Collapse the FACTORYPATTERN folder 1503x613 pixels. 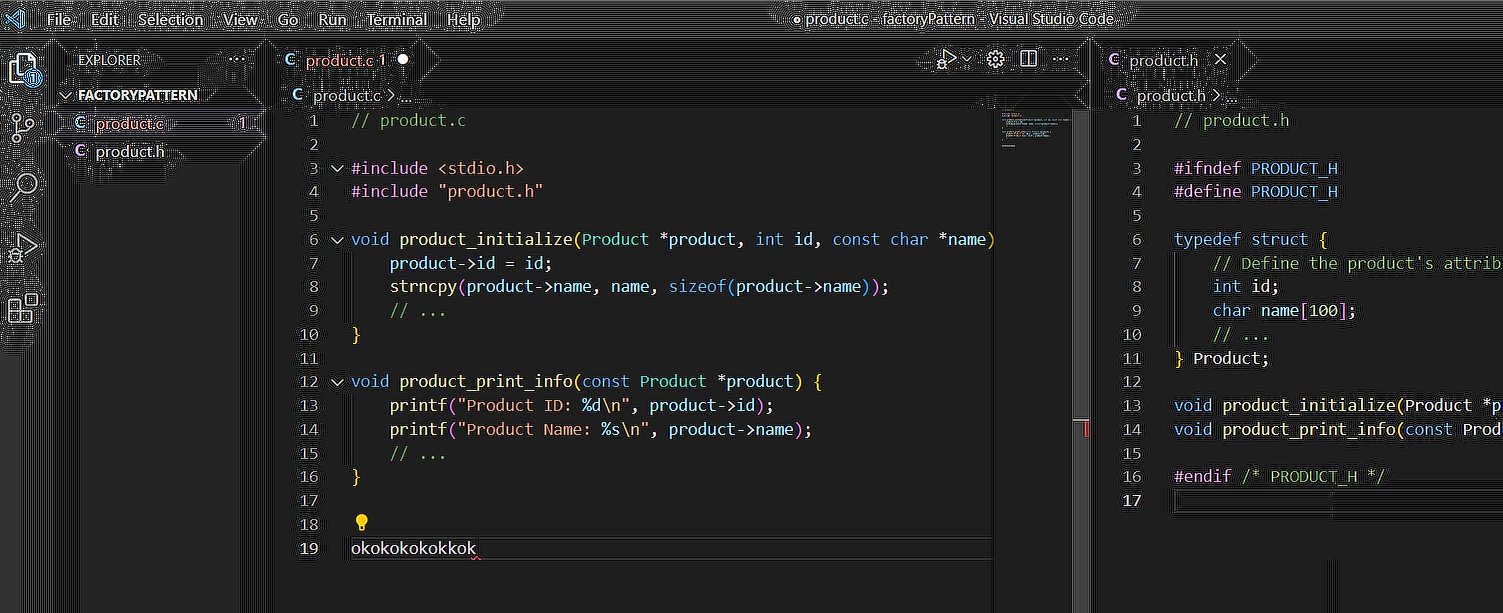tap(66, 95)
